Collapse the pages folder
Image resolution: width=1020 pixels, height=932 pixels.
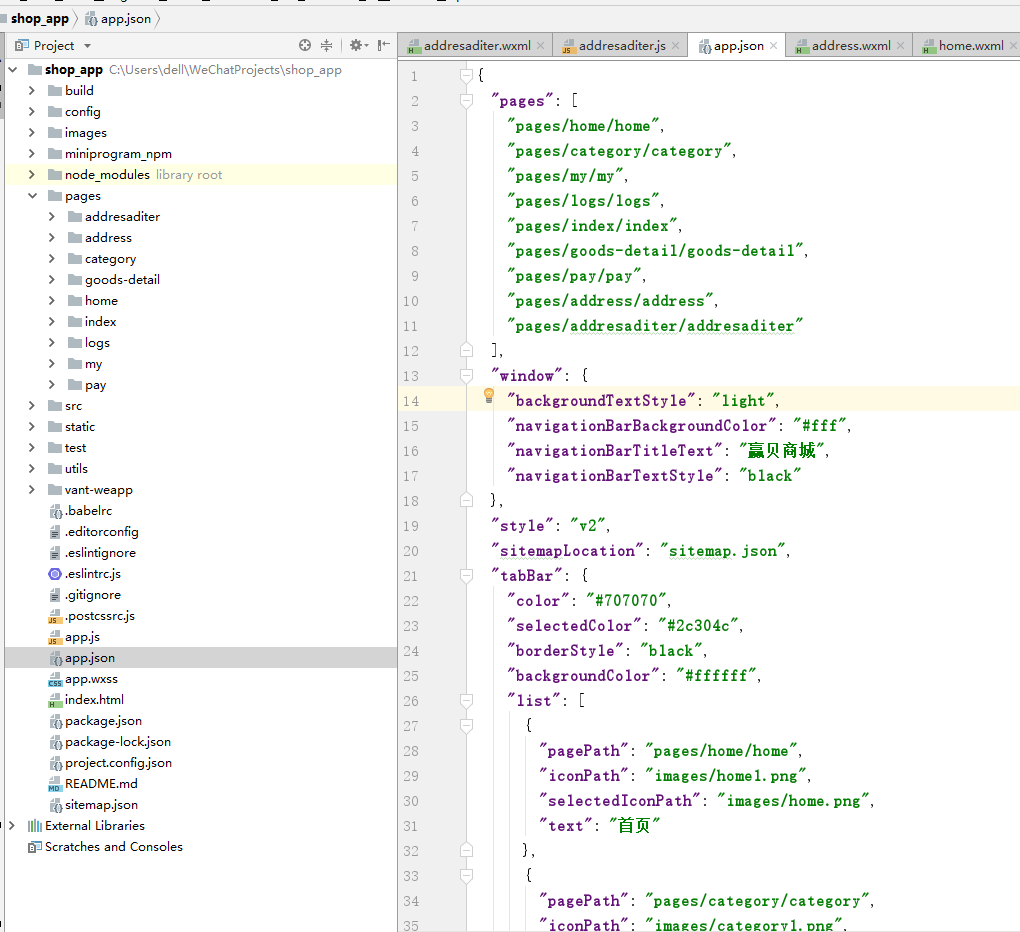(32, 196)
